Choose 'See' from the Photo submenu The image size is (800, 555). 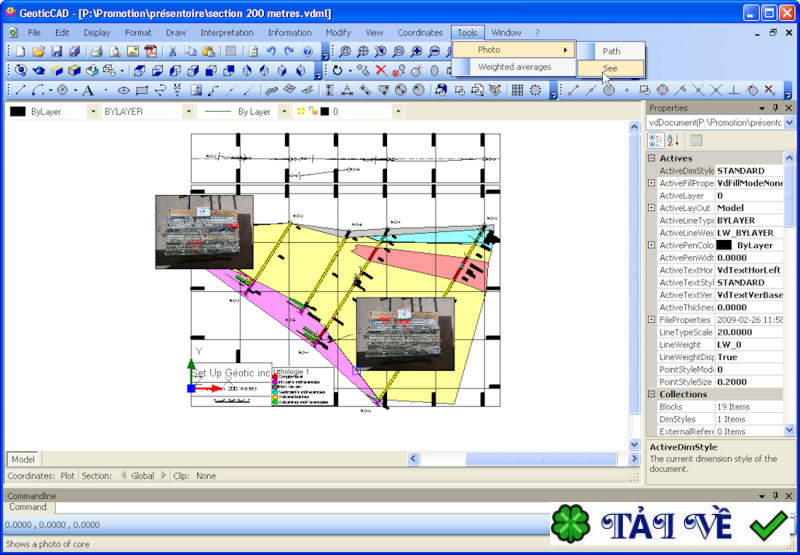pos(610,69)
